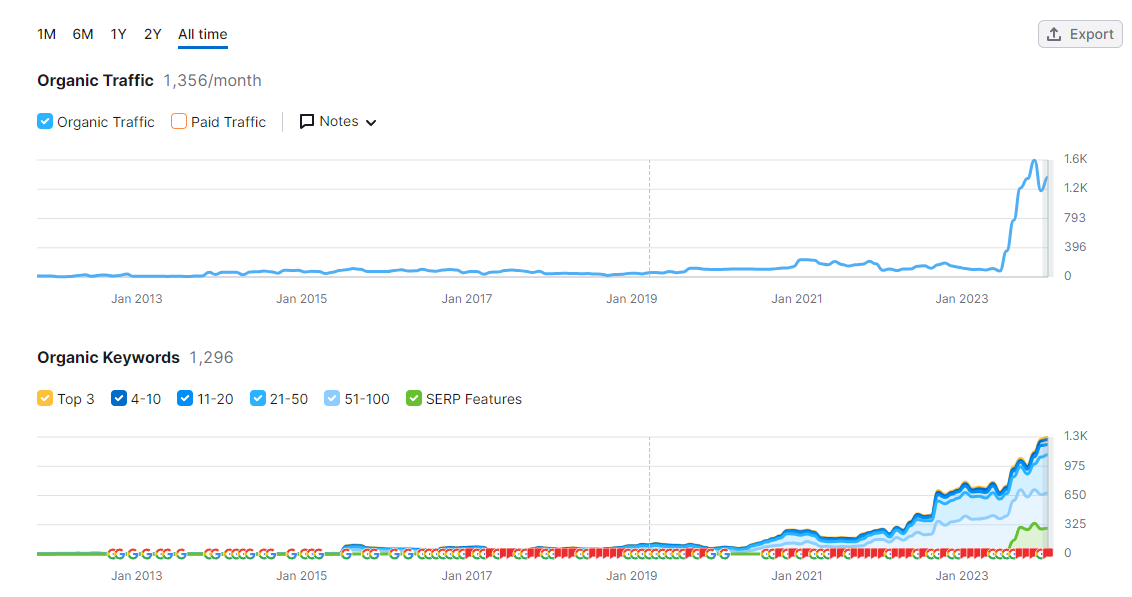Image resolution: width=1132 pixels, height=597 pixels.
Task: Toggle the 11-20 keywords checkbox
Action: (184, 398)
